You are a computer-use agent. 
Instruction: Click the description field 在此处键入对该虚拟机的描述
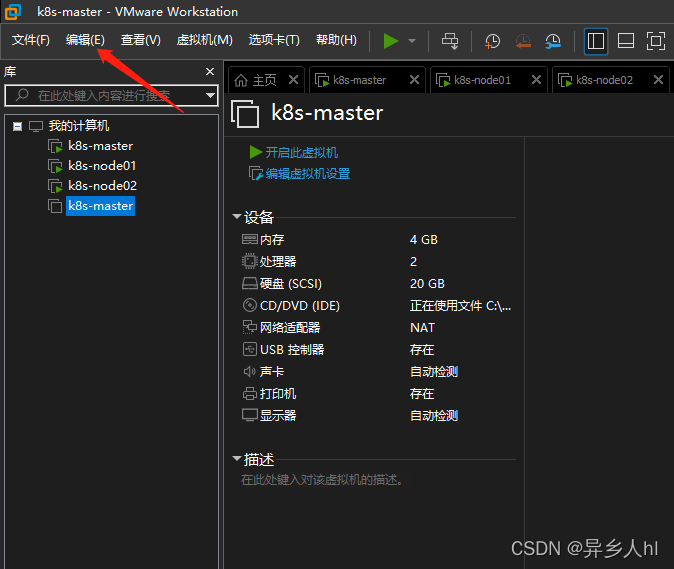coord(322,480)
